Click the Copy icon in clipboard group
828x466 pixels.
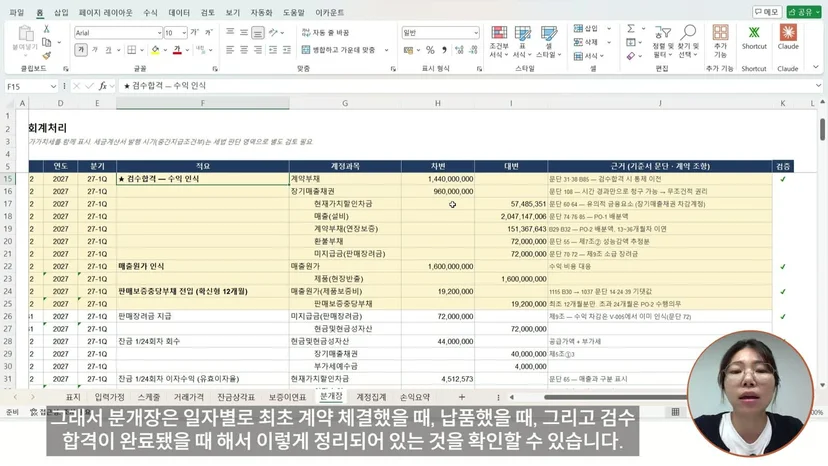(x=46, y=42)
